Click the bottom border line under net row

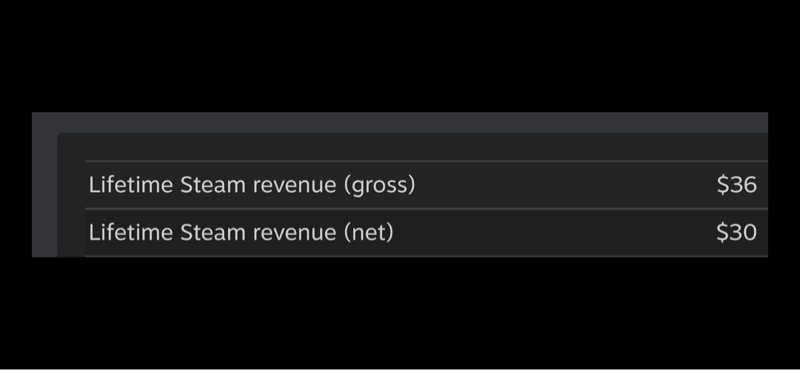426,256
